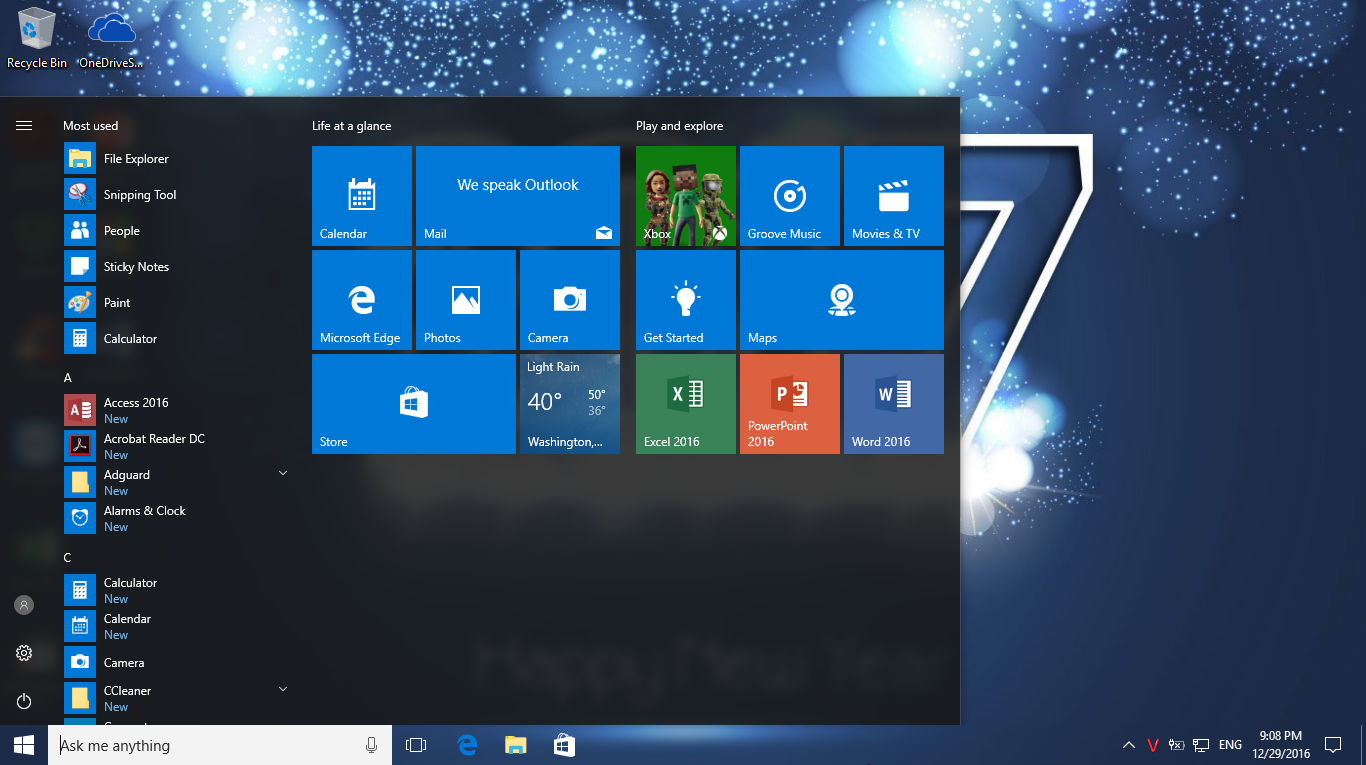Open the Mail tile

point(518,196)
